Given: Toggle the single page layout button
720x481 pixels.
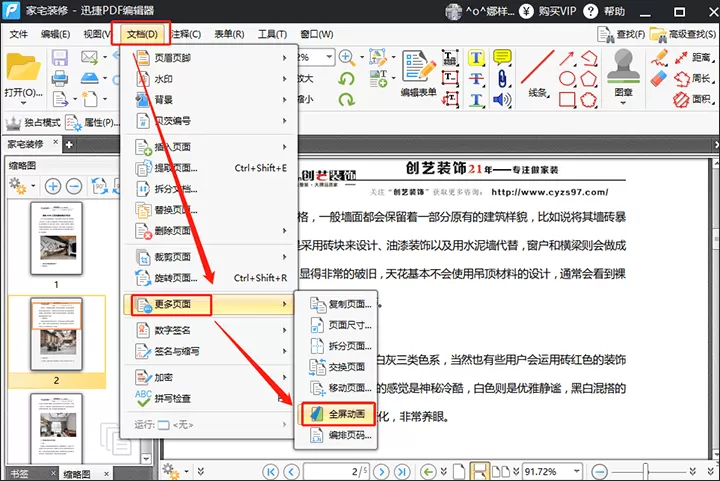Looking at the screenshot, I should coord(459,471).
